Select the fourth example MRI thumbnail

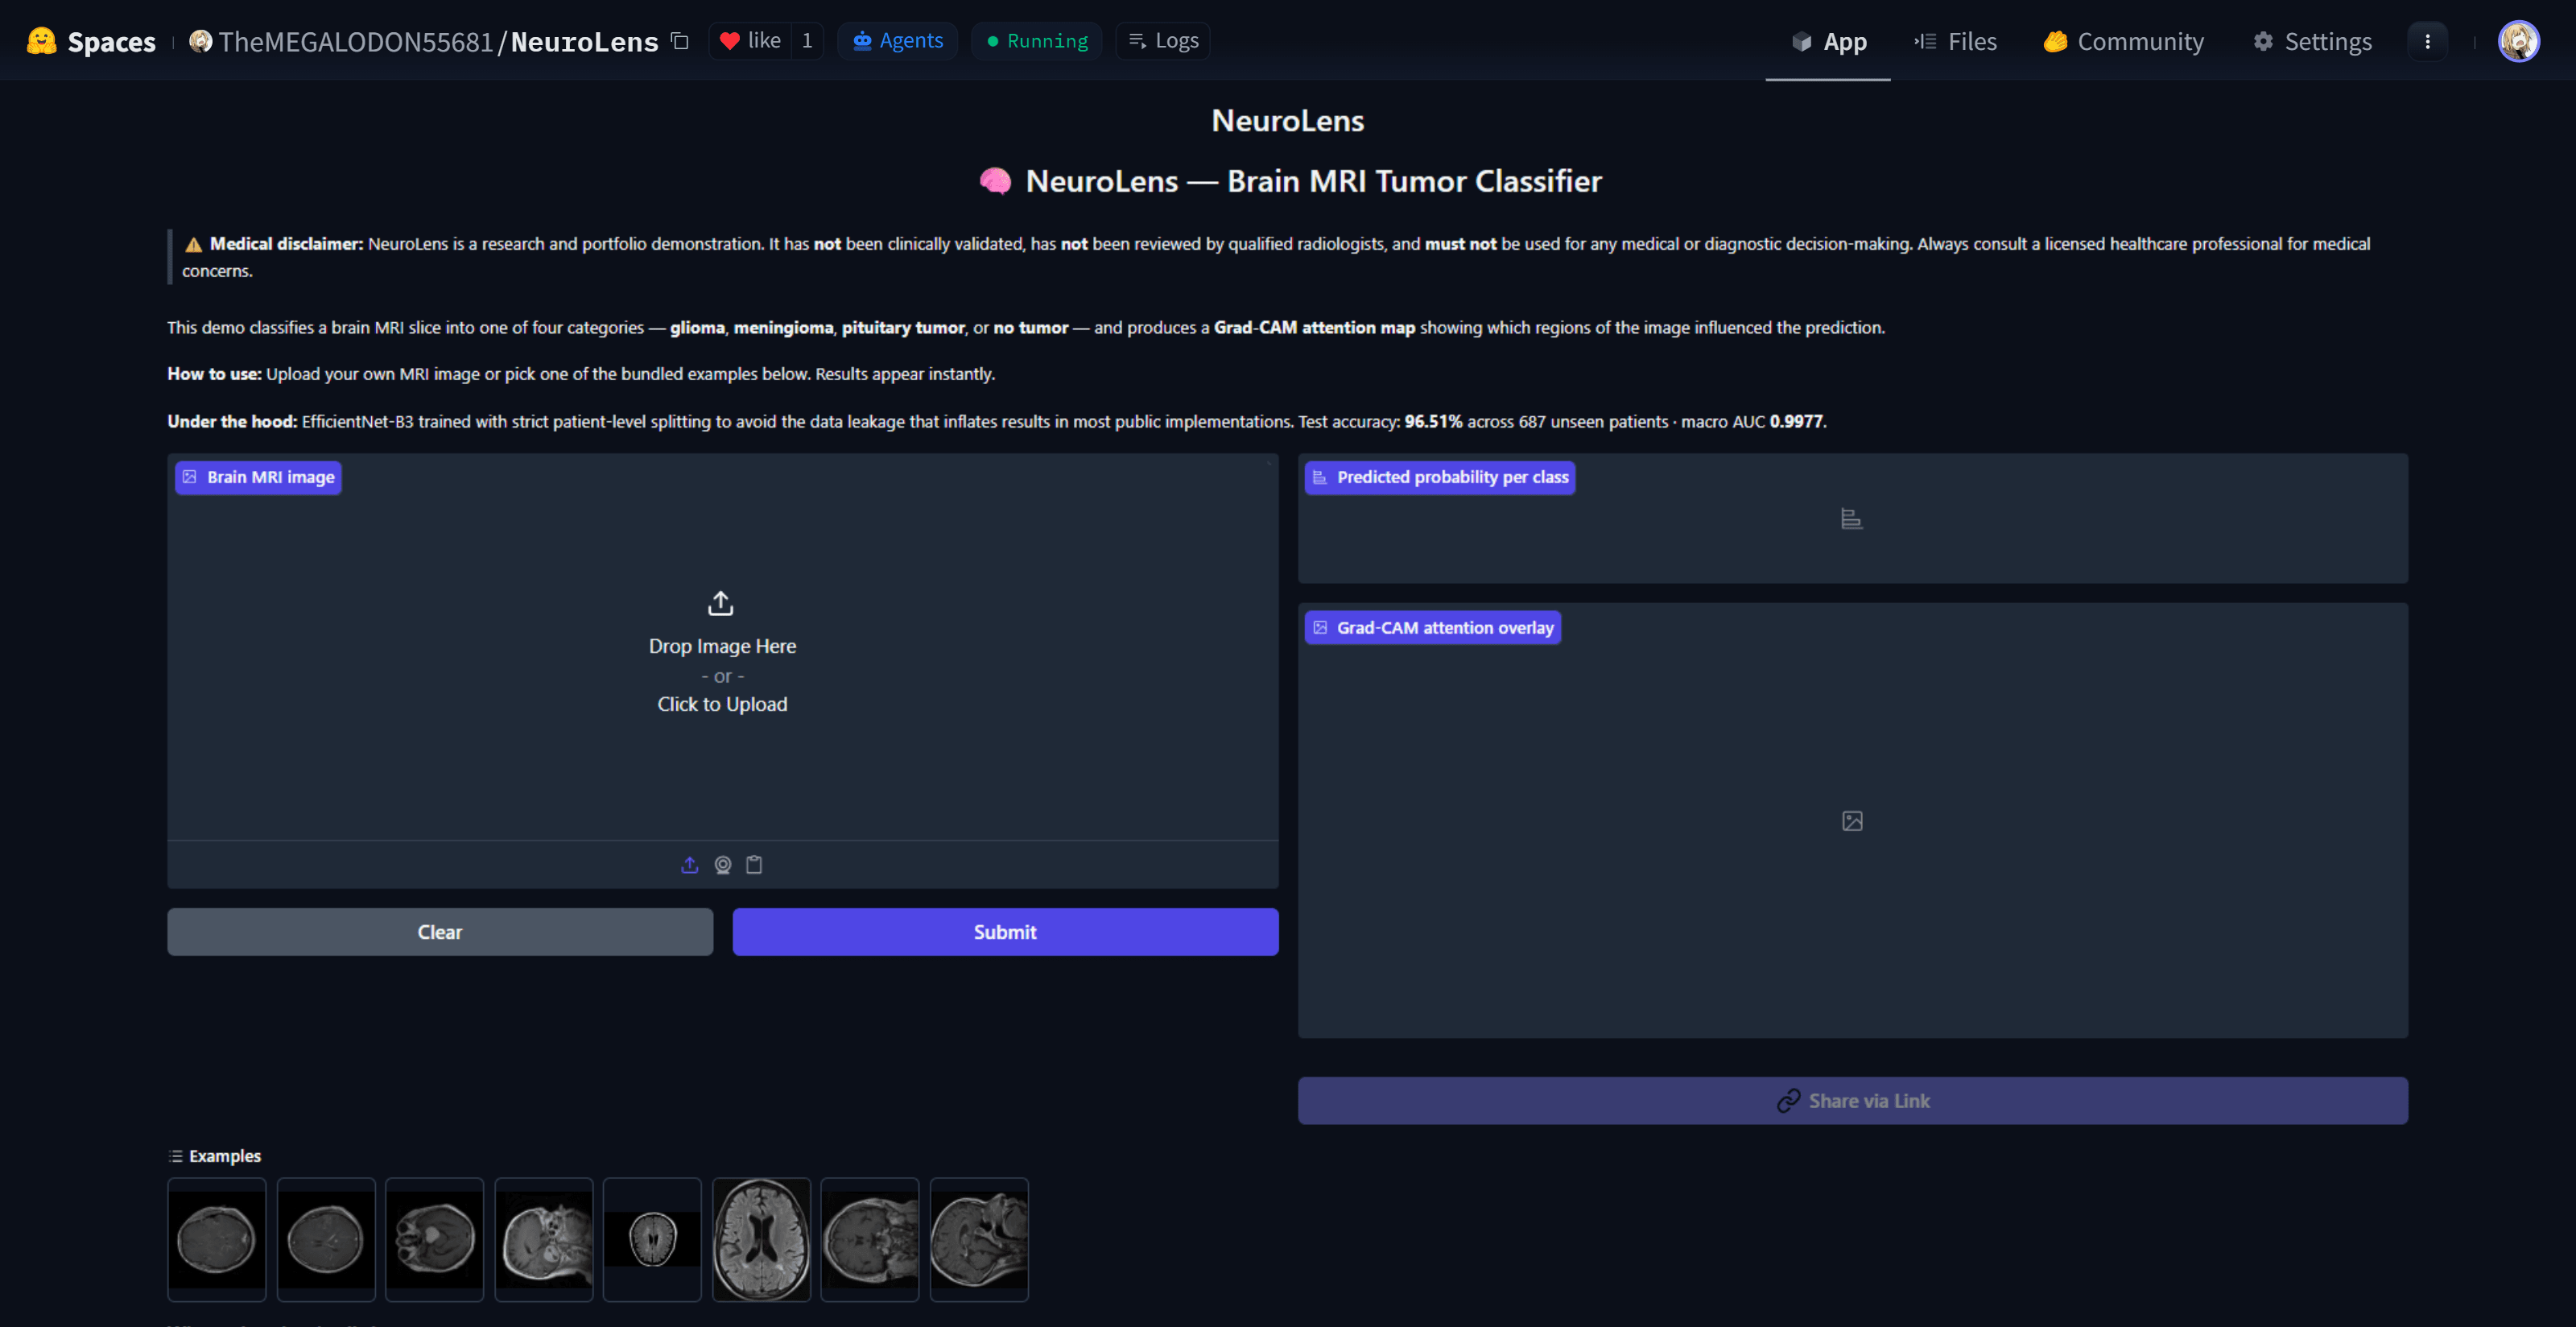point(544,1240)
